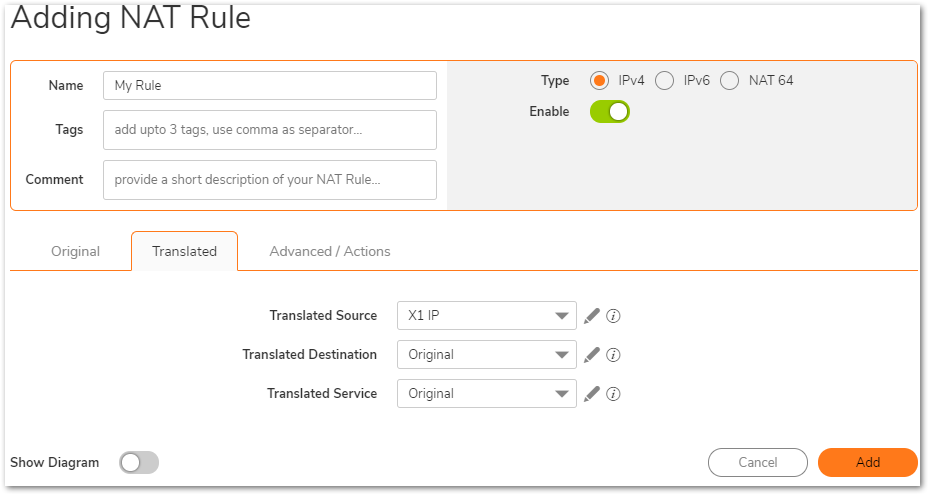Open the Translated Service dropdown
Screen dimensions: 929x495
[486, 394]
